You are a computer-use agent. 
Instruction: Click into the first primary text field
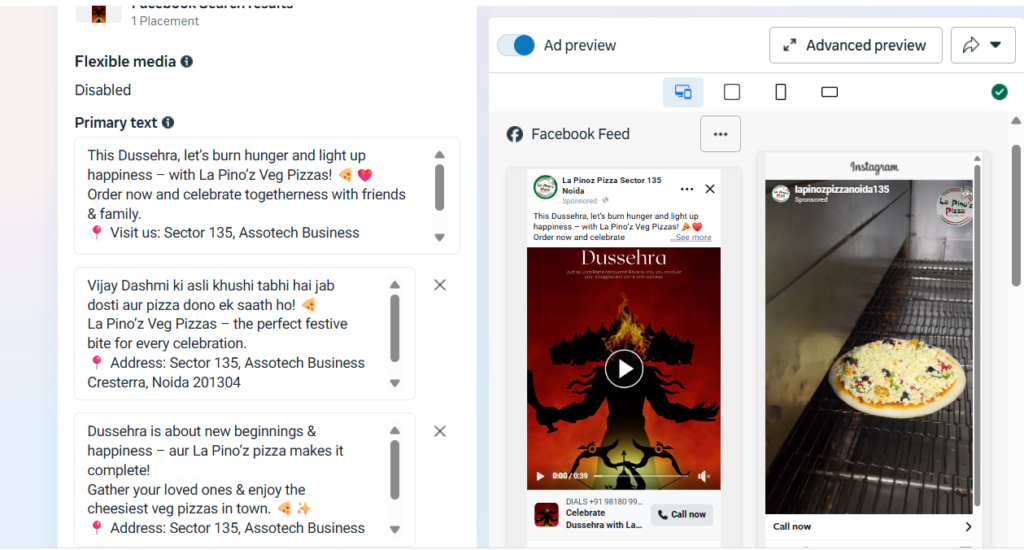coord(255,195)
